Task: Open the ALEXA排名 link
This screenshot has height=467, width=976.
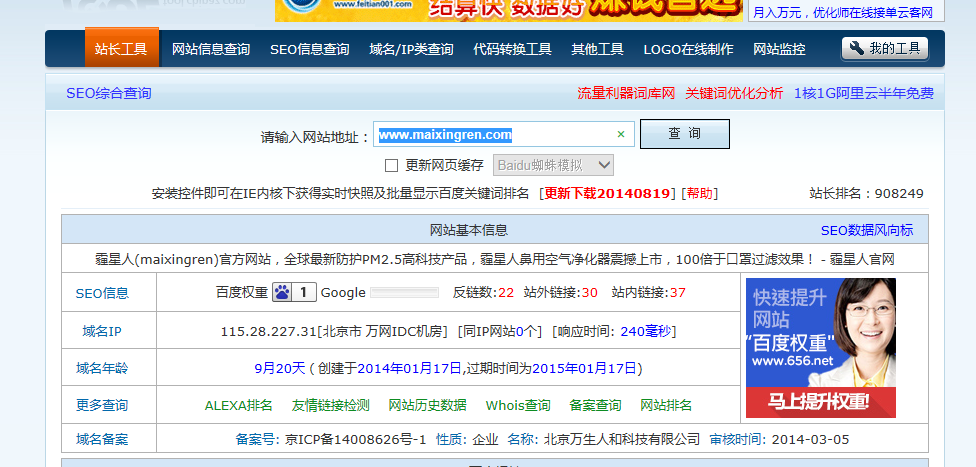Action: pos(238,405)
